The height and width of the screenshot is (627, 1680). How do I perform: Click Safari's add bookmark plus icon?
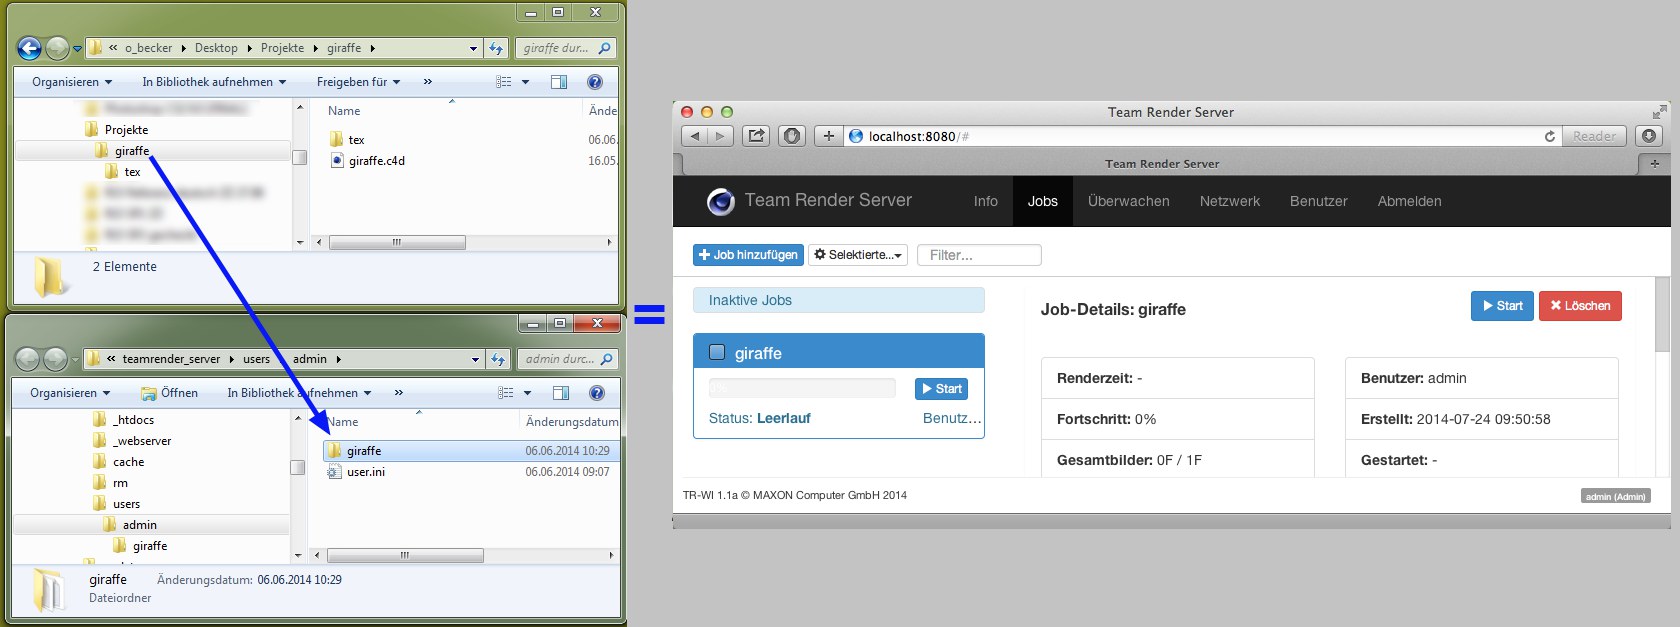click(828, 136)
